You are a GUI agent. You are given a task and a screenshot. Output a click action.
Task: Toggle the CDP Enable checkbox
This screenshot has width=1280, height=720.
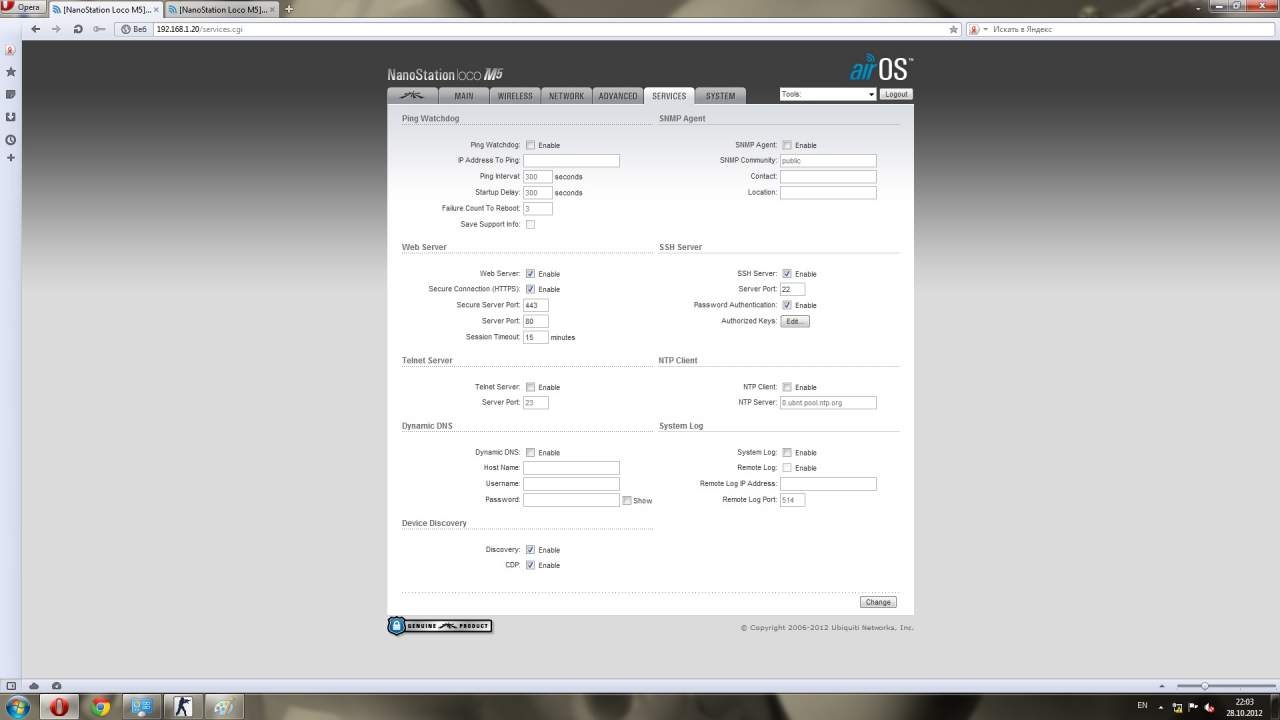tap(530, 565)
